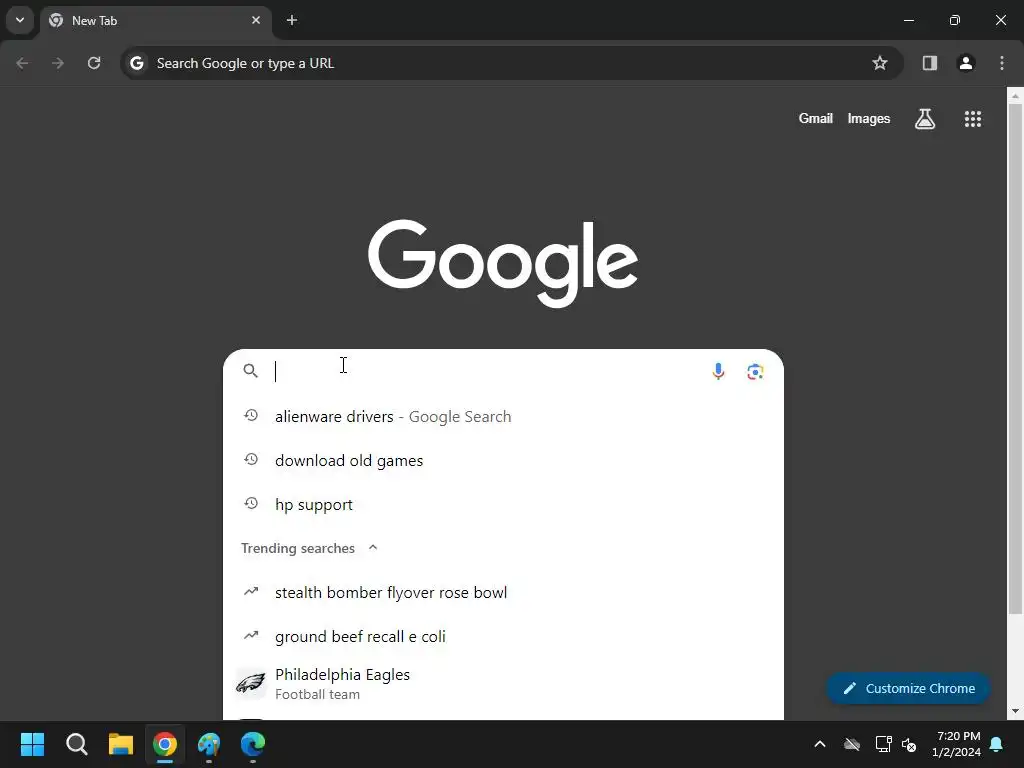Screen dimensions: 1024x768
Task: Click the Philadelphia Eagles logo thumbnail
Action: [x=251, y=684]
